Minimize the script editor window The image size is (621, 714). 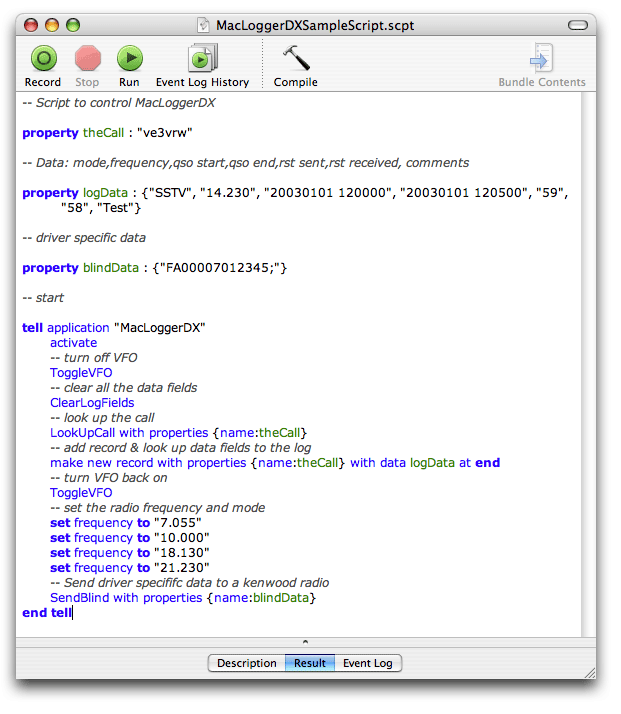[x=52, y=24]
